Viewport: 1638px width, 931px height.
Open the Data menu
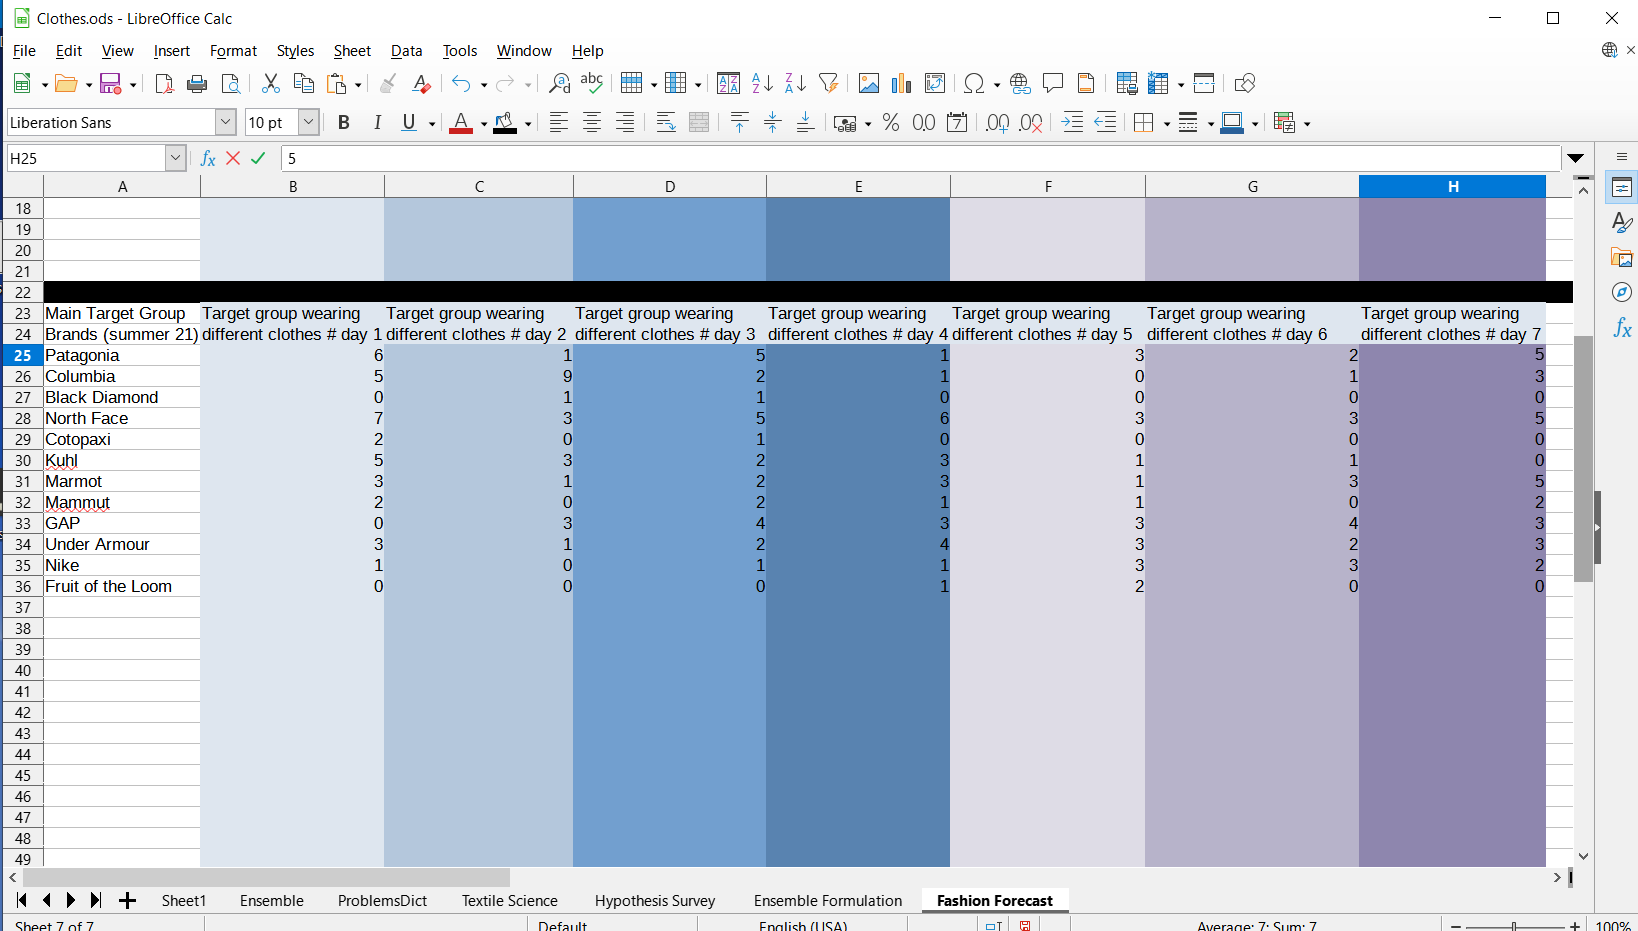[x=406, y=51]
